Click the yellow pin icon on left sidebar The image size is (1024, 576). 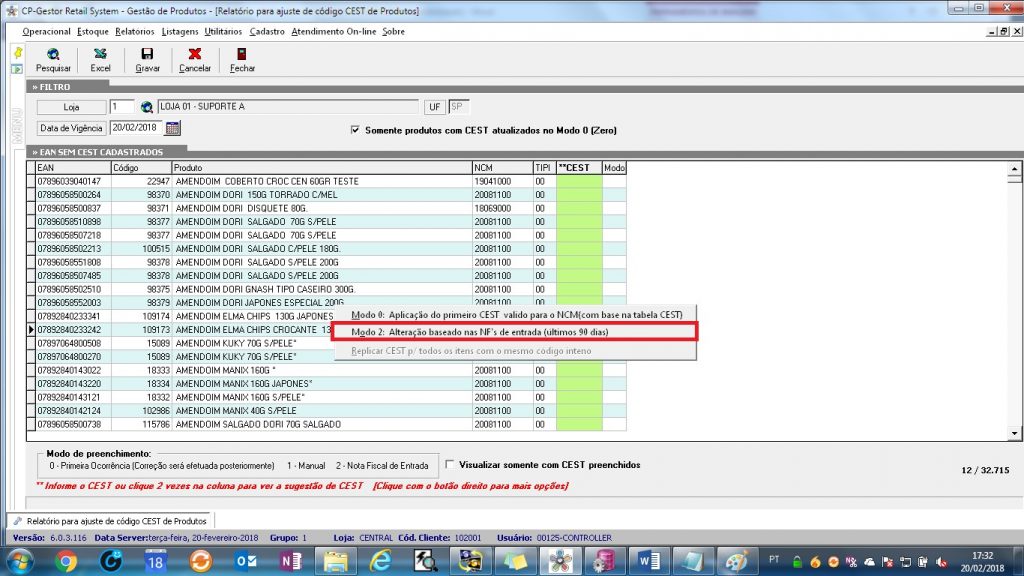click(17, 52)
